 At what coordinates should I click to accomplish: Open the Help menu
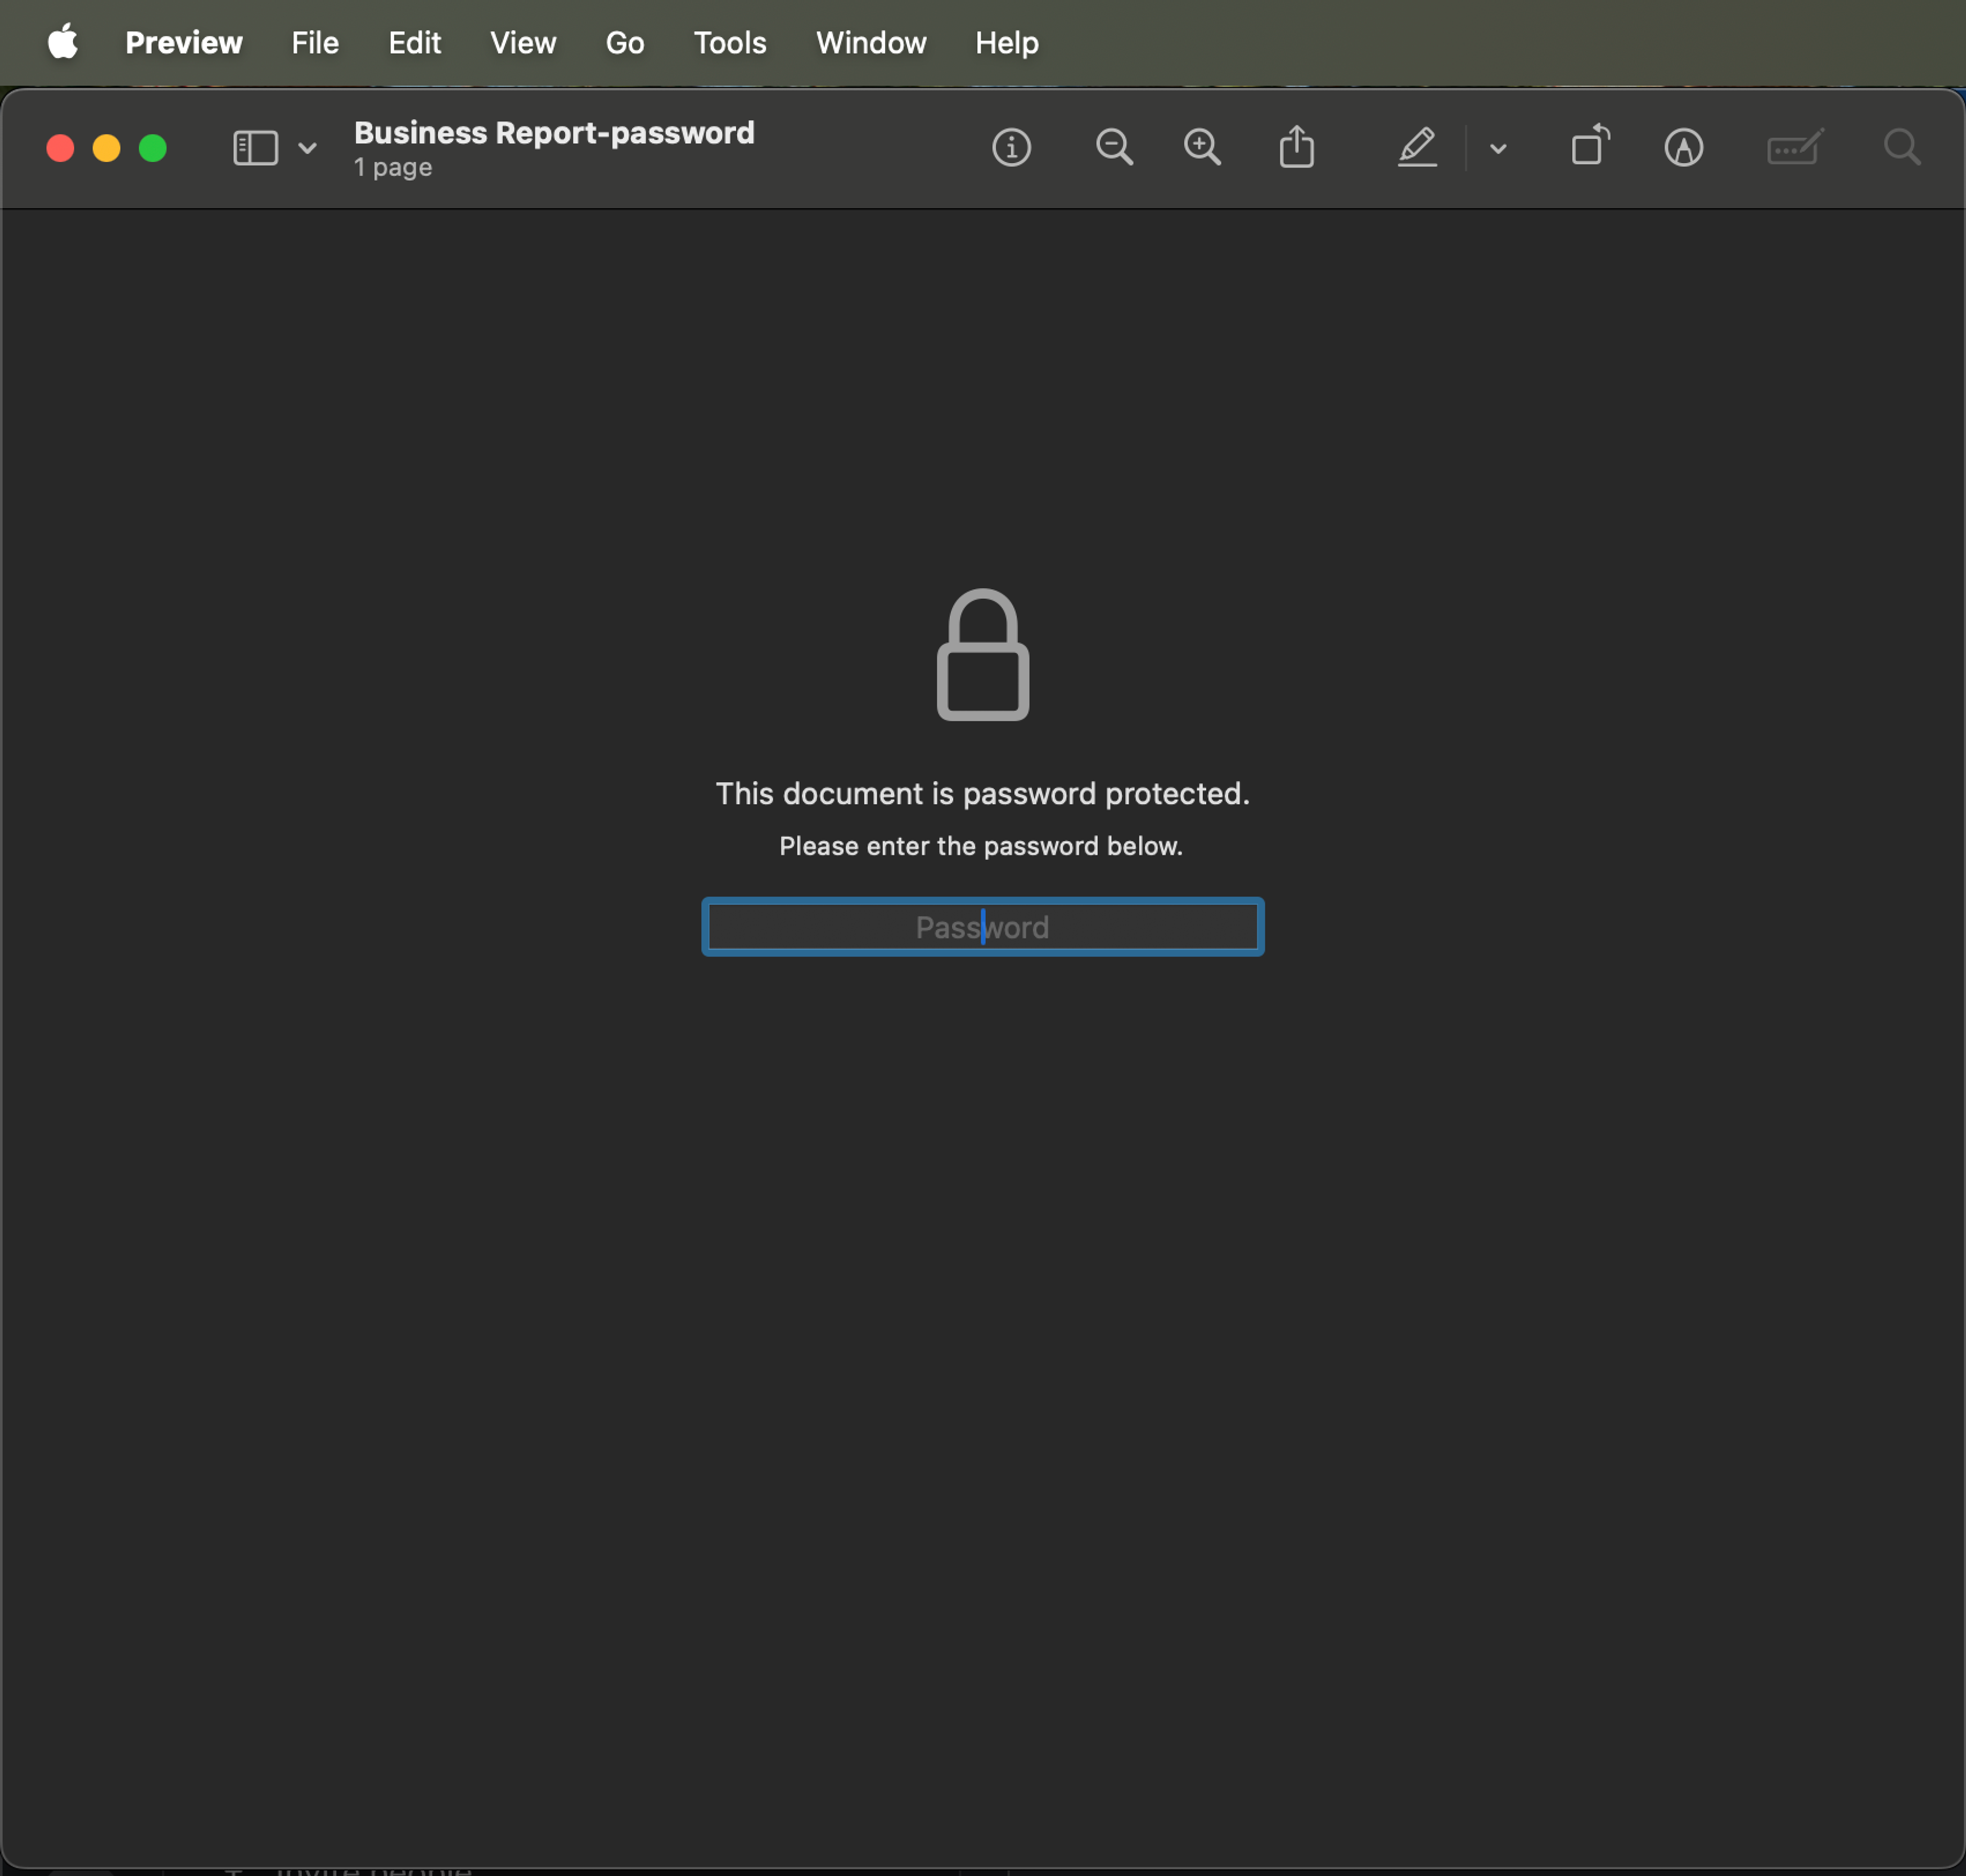pos(1007,43)
